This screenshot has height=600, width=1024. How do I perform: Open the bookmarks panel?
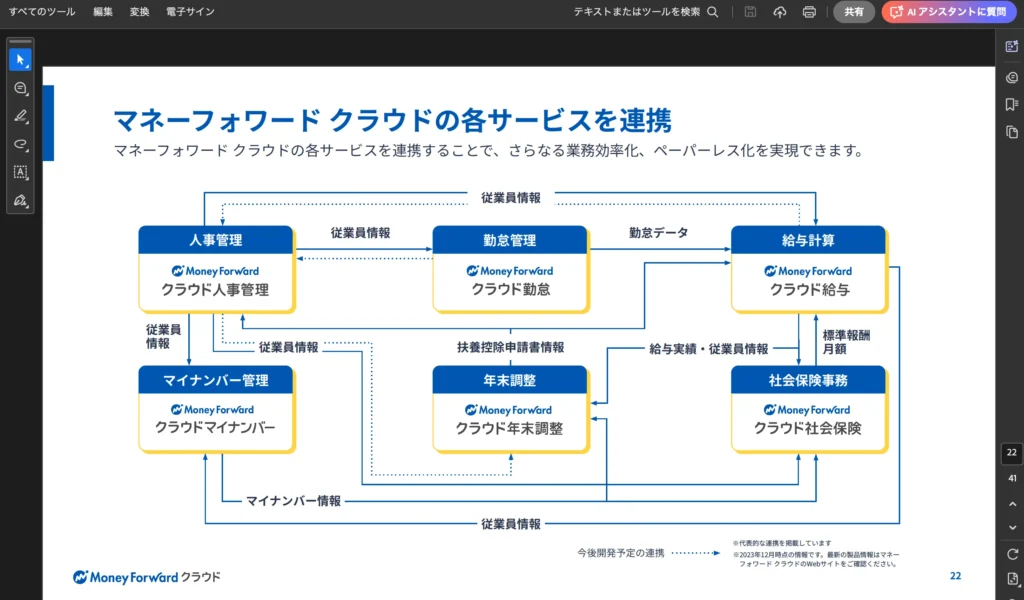pyautogui.click(x=1012, y=104)
